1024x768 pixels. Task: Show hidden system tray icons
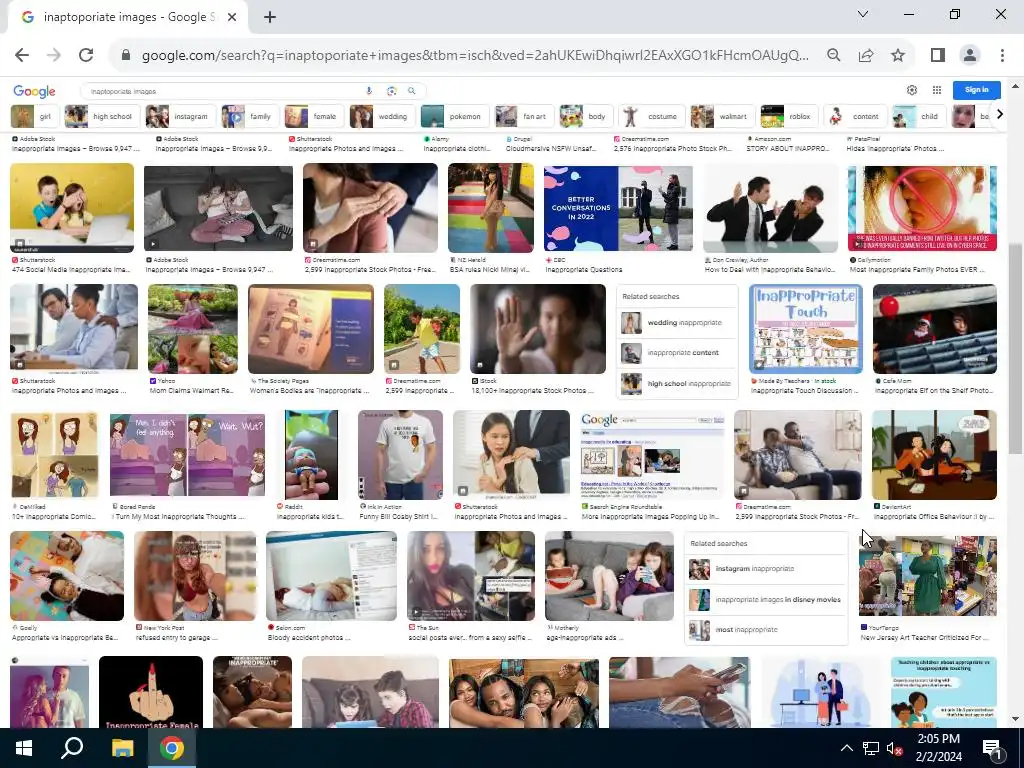[x=846, y=748]
